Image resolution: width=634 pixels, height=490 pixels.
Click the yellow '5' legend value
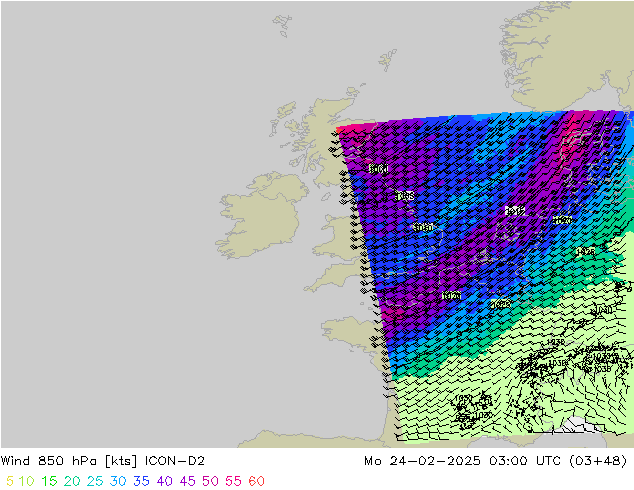click(x=10, y=481)
